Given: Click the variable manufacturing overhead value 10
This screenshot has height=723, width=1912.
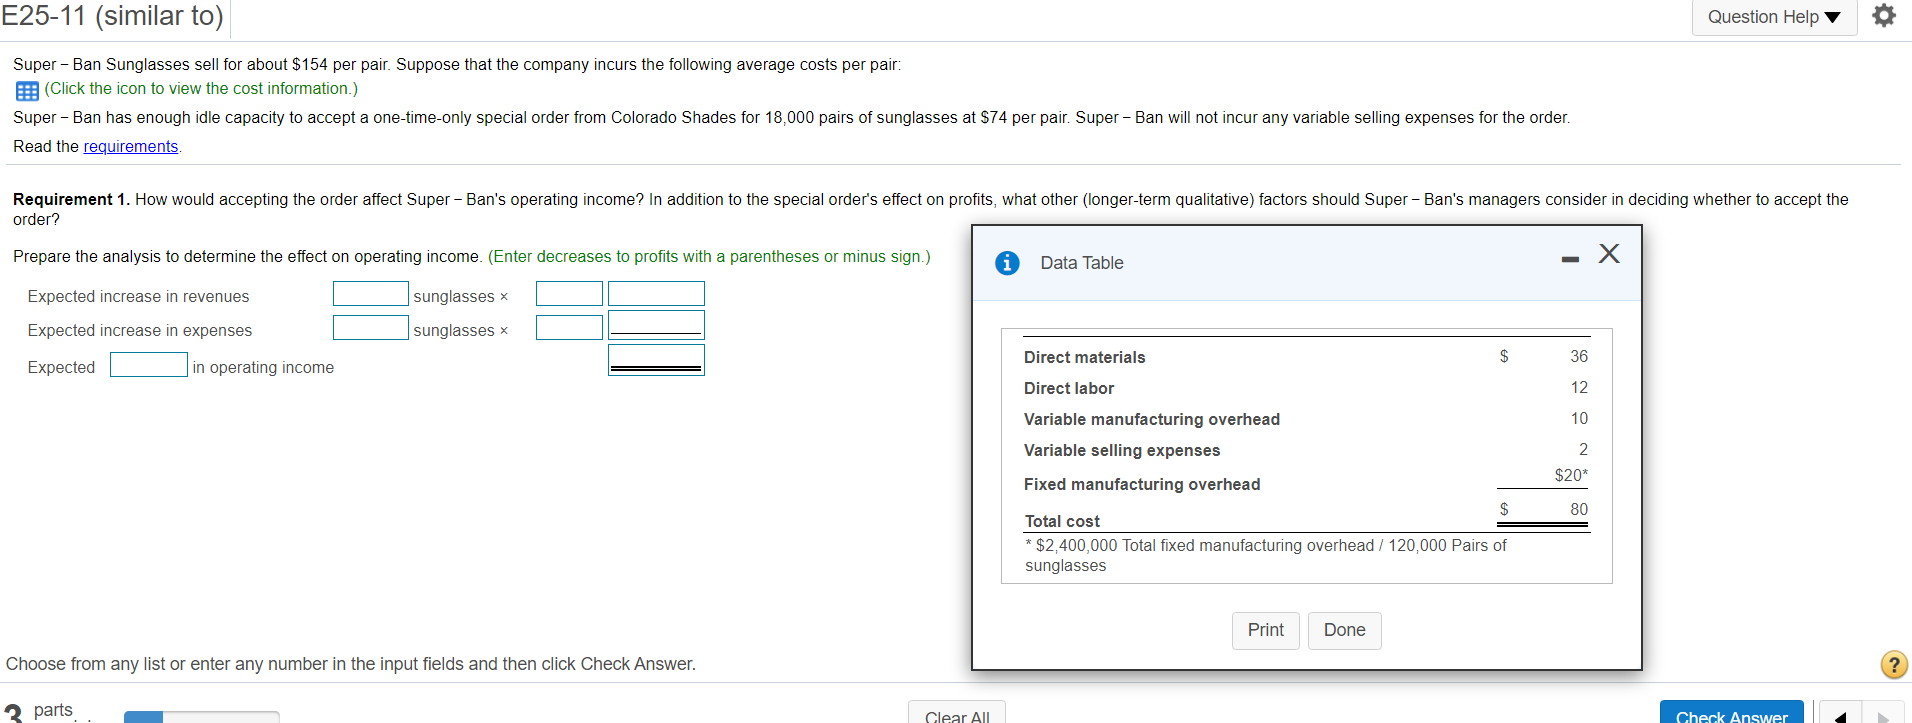Looking at the screenshot, I should coord(1579,419).
